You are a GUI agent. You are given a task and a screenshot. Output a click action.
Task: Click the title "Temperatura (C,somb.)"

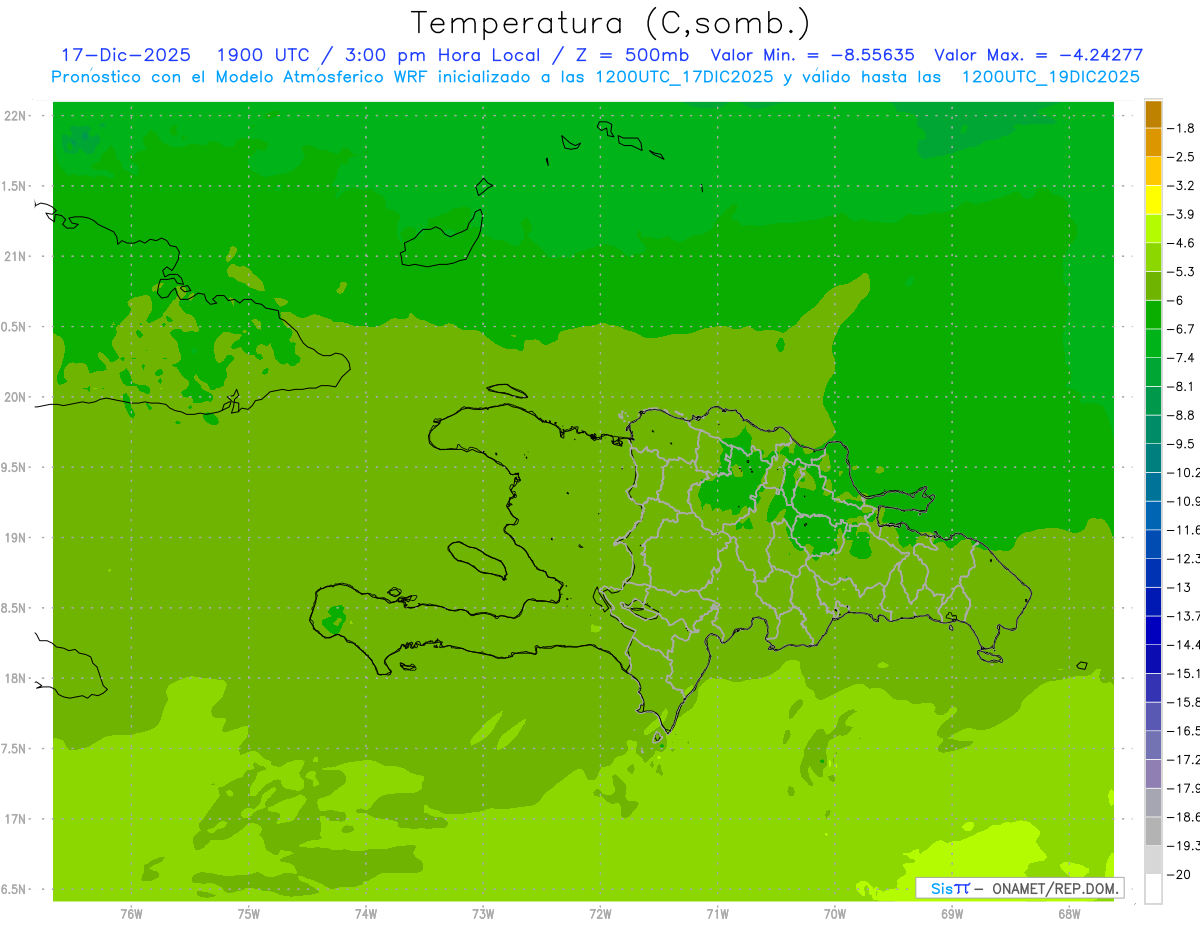(x=611, y=23)
